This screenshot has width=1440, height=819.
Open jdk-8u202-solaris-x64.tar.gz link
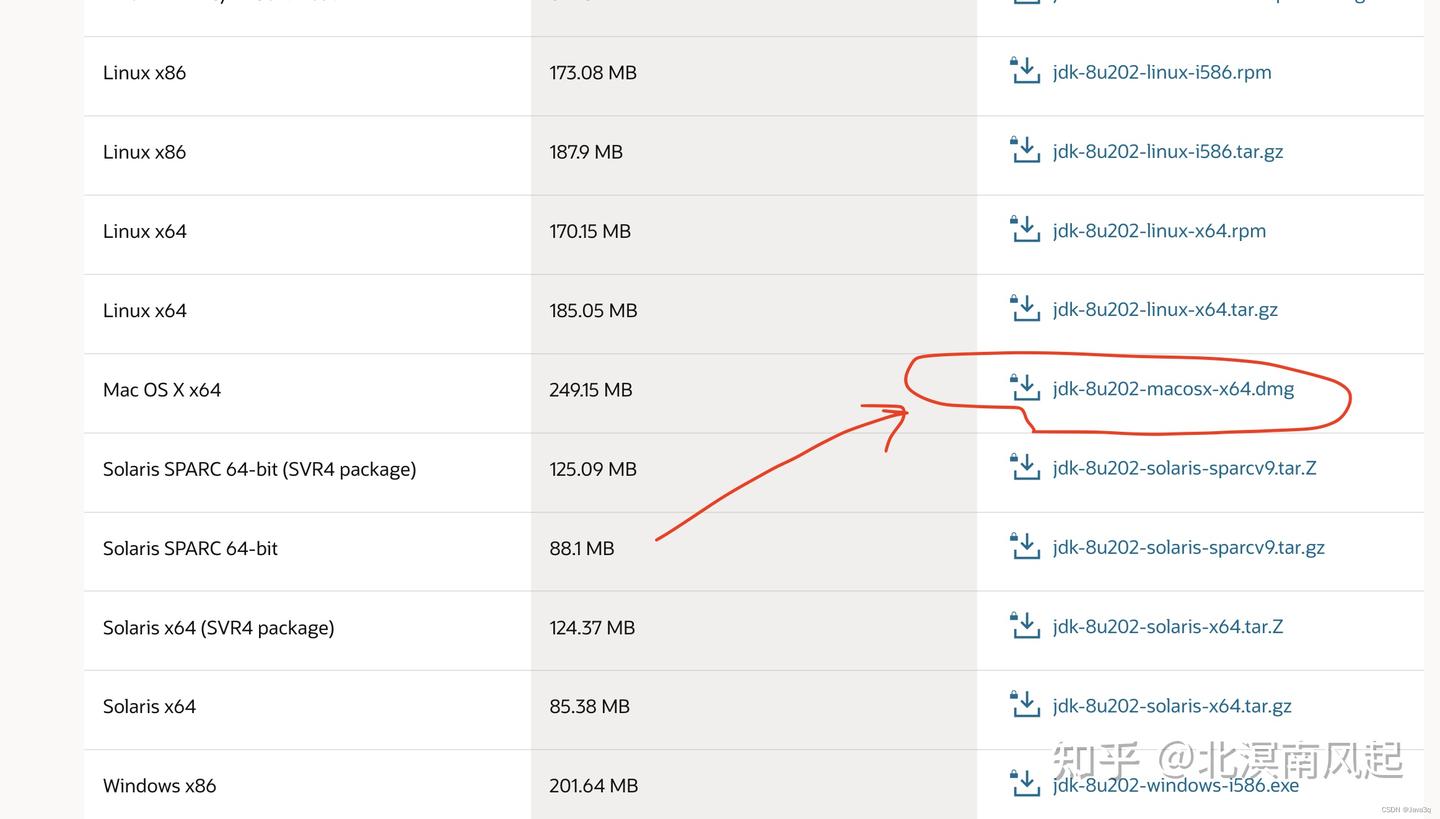point(1172,706)
